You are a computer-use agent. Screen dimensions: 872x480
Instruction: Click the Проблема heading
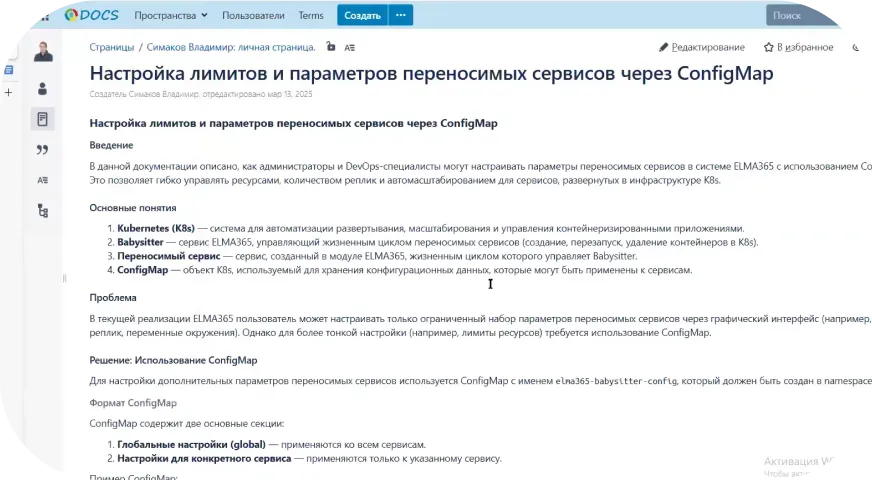pos(113,298)
